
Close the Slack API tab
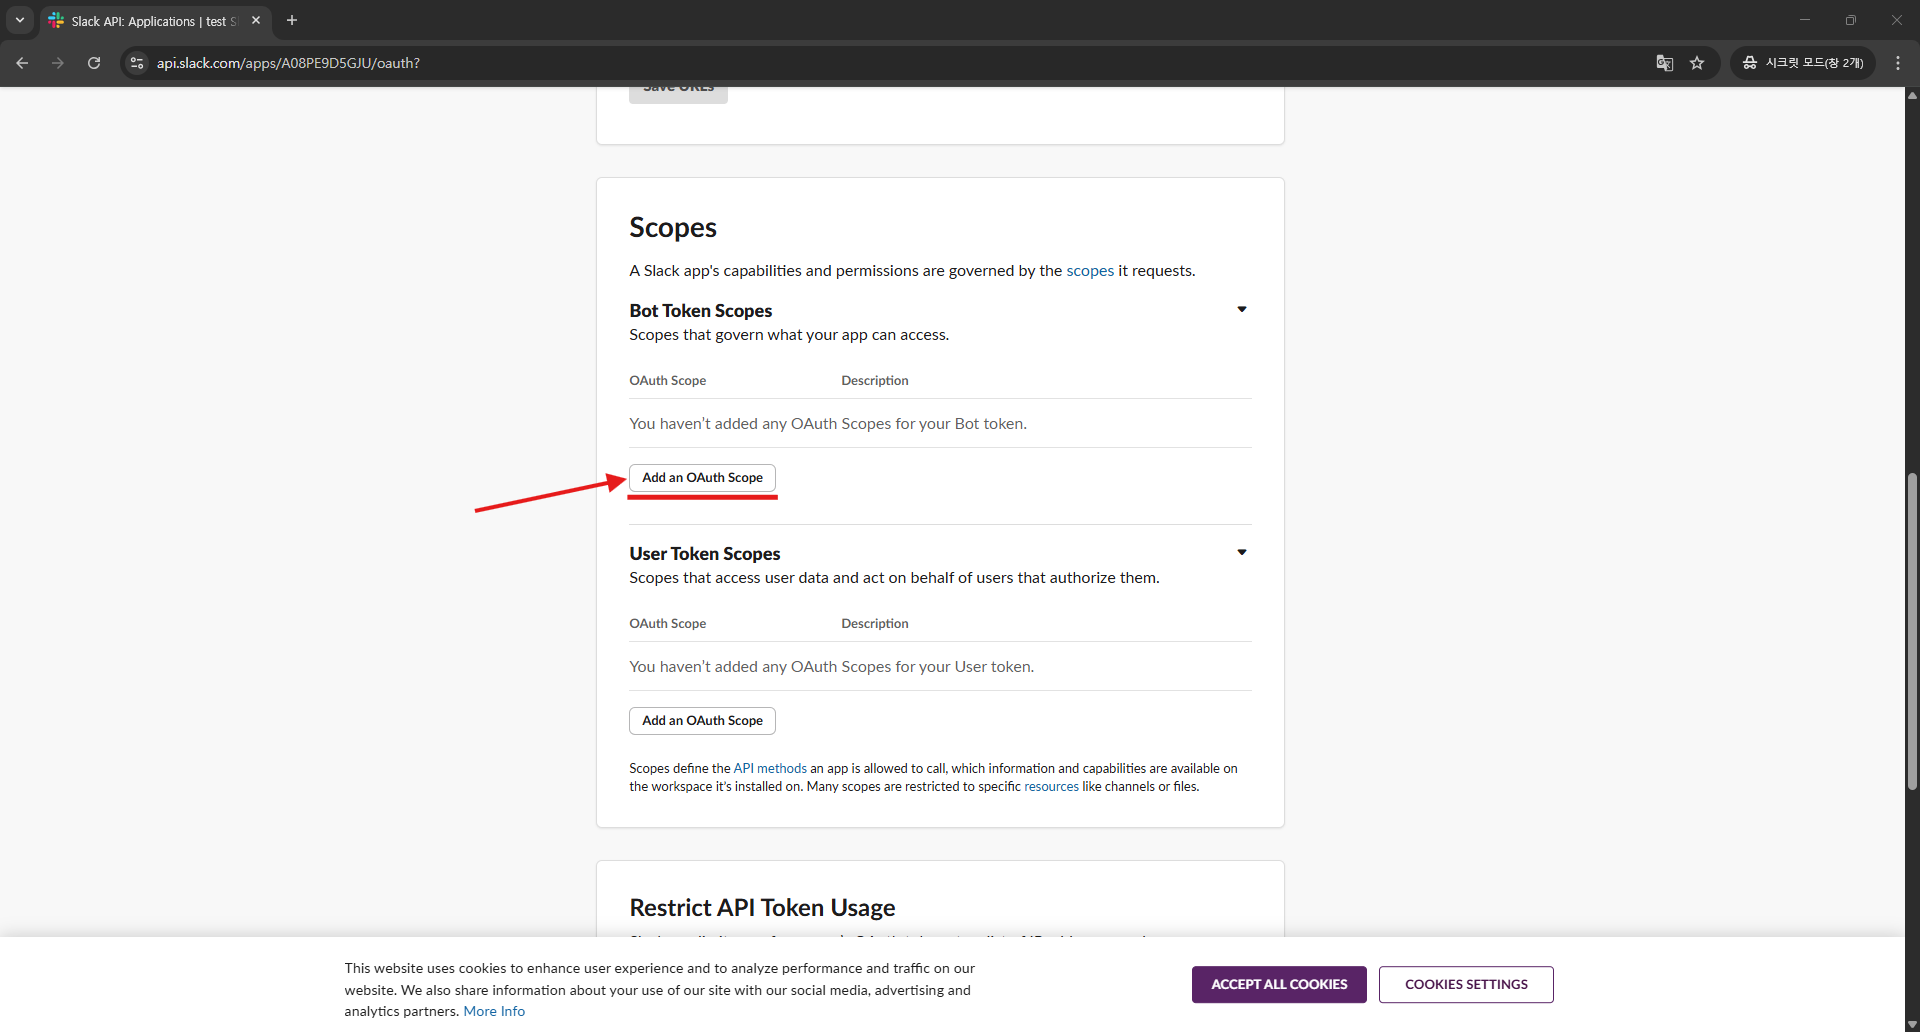[256, 20]
